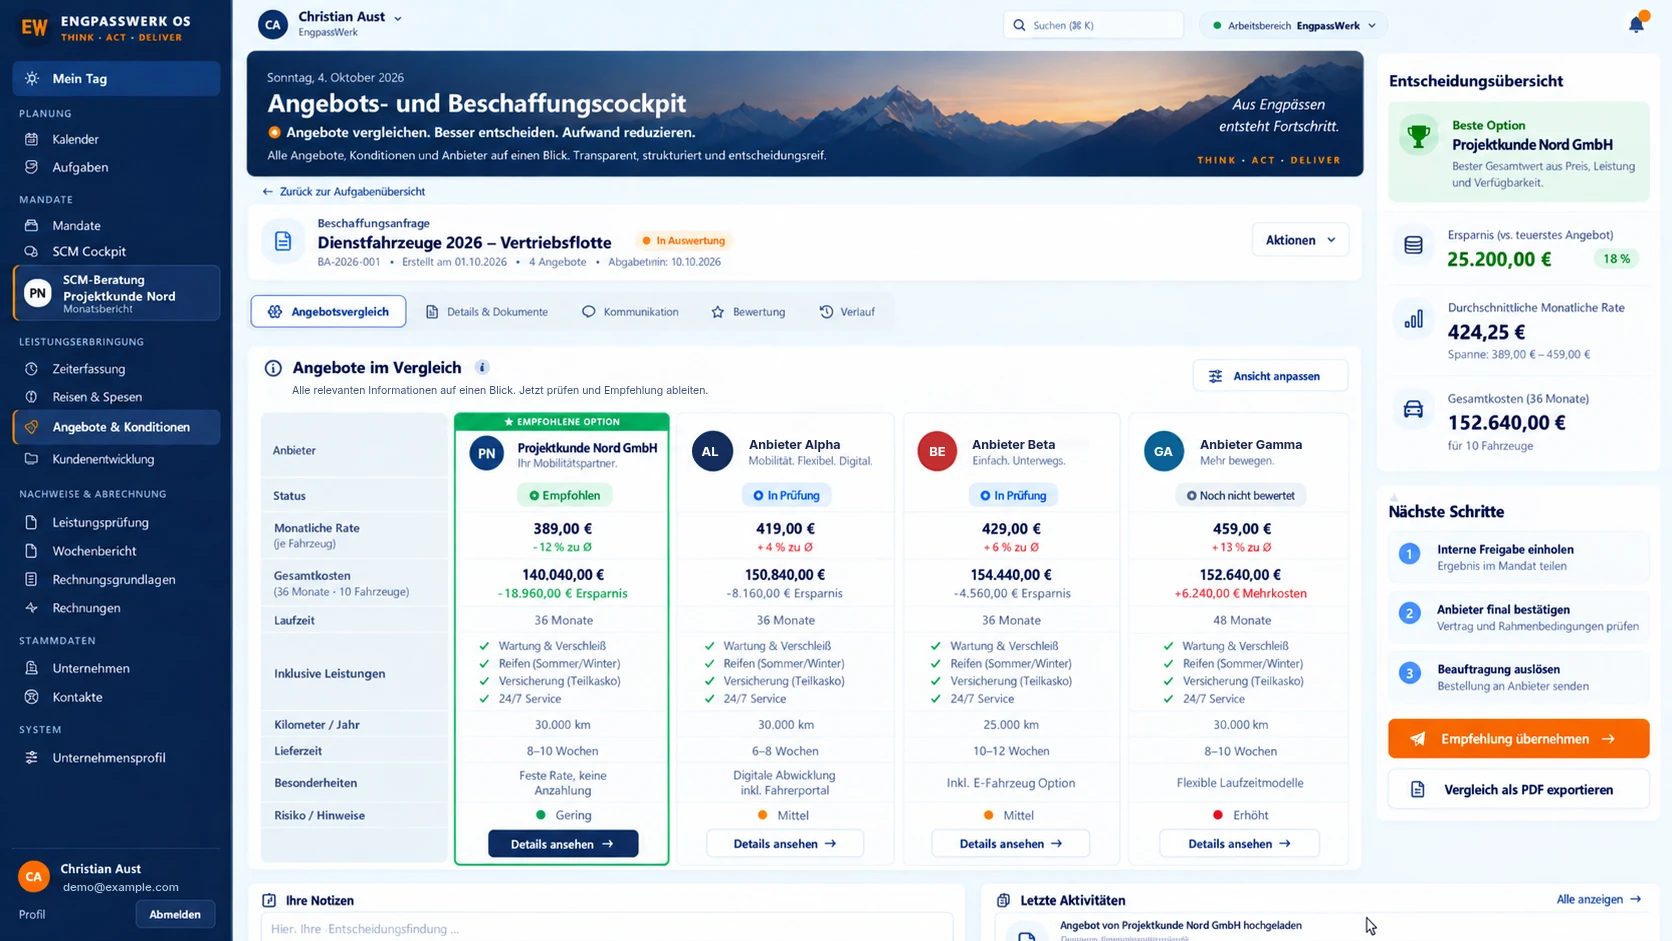Click the GA avatar of Anbieter Gamma
Image resolution: width=1672 pixels, height=941 pixels.
point(1163,451)
